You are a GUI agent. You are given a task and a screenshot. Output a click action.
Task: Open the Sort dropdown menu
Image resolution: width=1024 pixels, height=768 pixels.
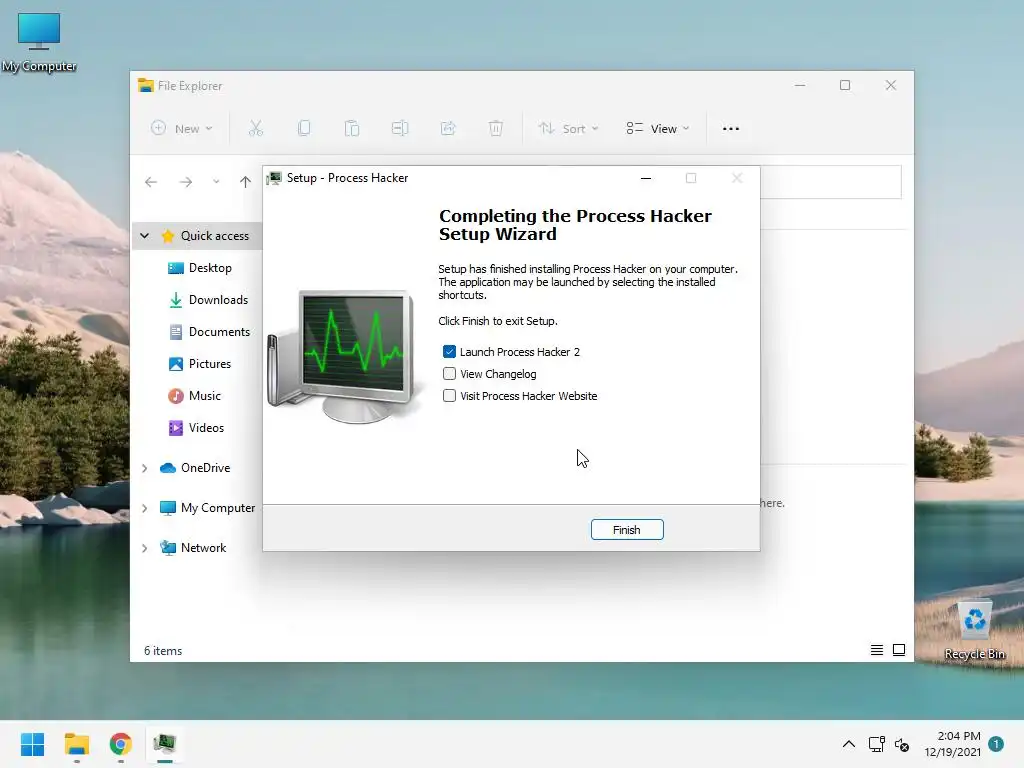[x=568, y=129]
